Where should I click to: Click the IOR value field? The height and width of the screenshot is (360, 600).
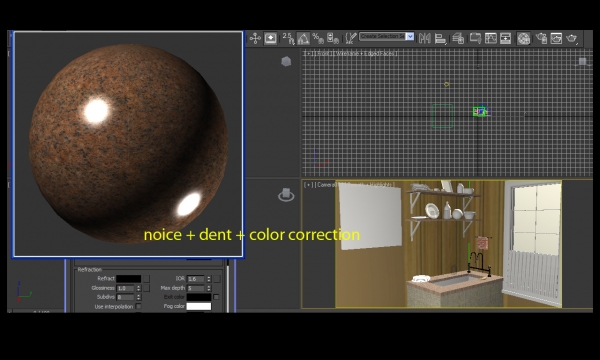(196, 279)
